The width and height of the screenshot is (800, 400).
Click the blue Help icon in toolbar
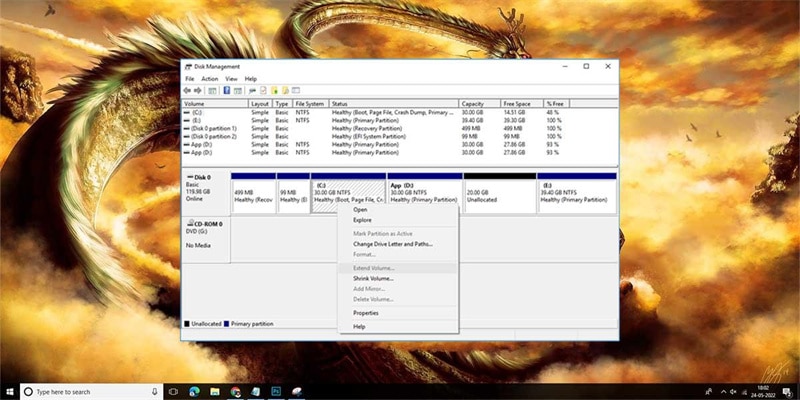coord(227,90)
